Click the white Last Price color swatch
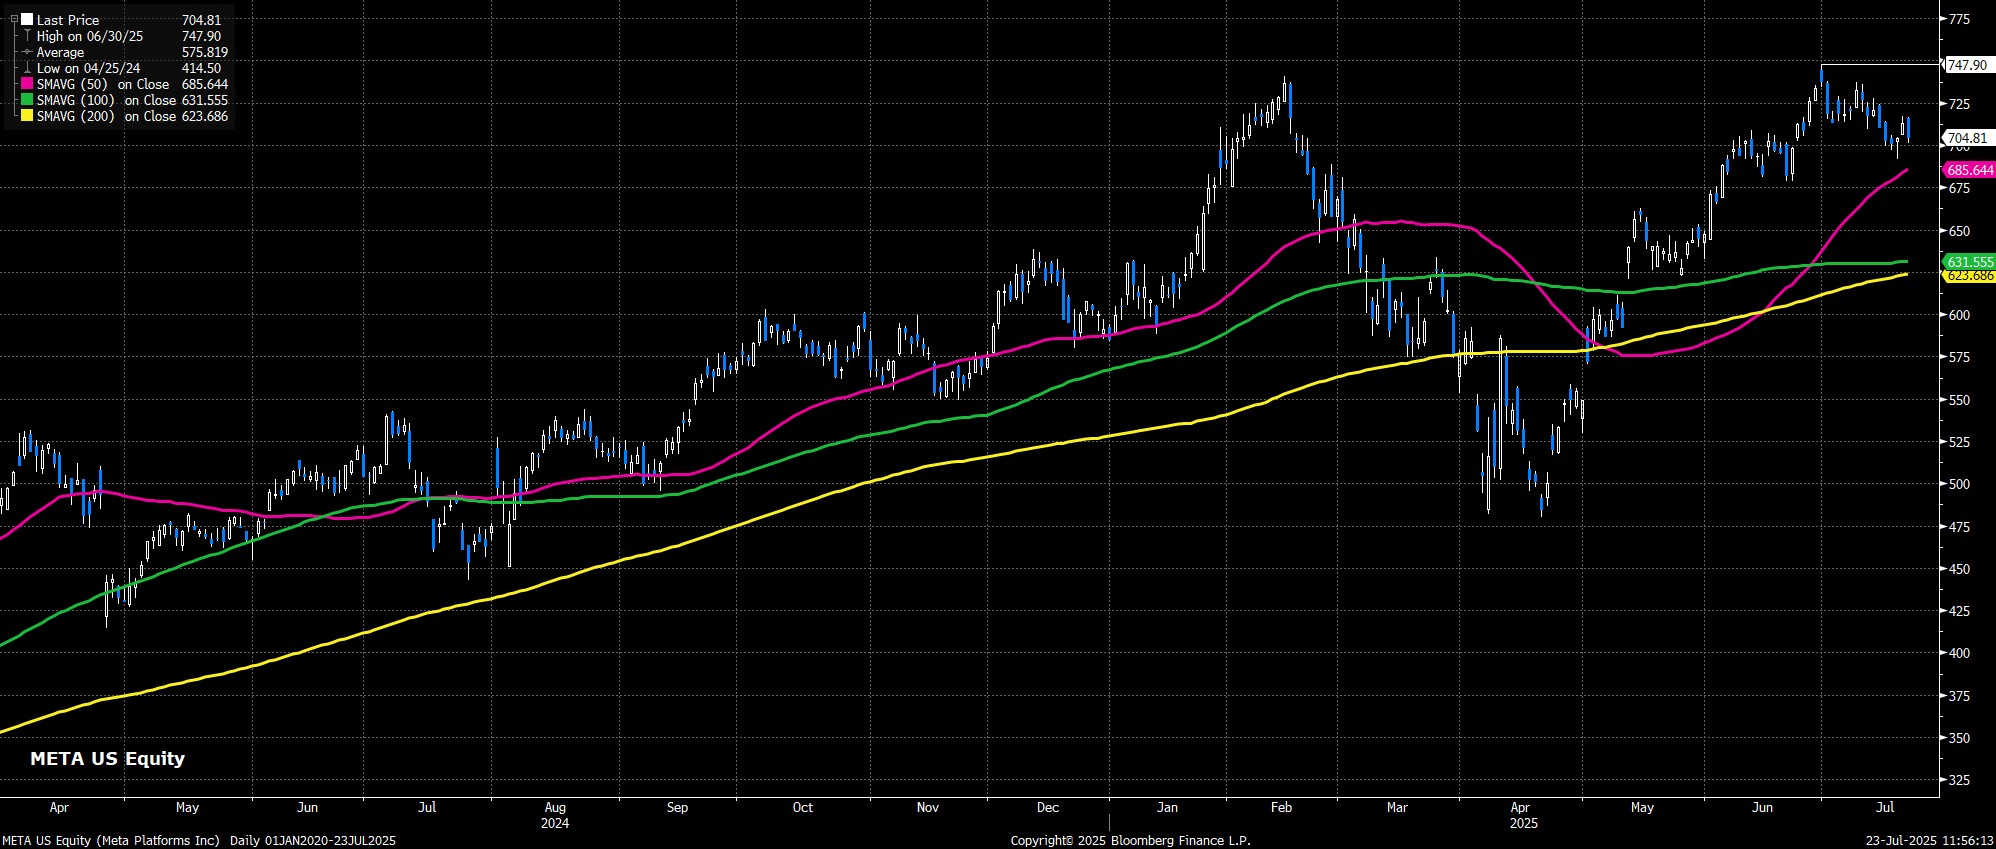Viewport: 1996px width, 849px height. pos(28,20)
